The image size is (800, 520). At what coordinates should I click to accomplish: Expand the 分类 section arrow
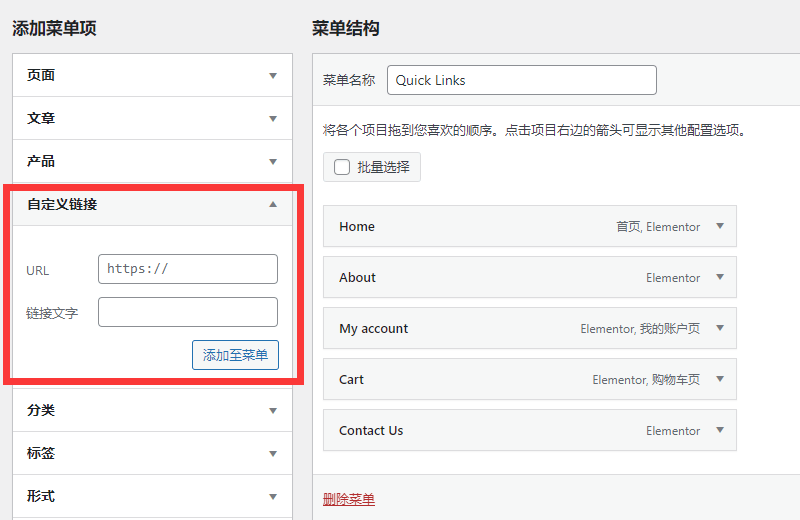pyautogui.click(x=273, y=411)
